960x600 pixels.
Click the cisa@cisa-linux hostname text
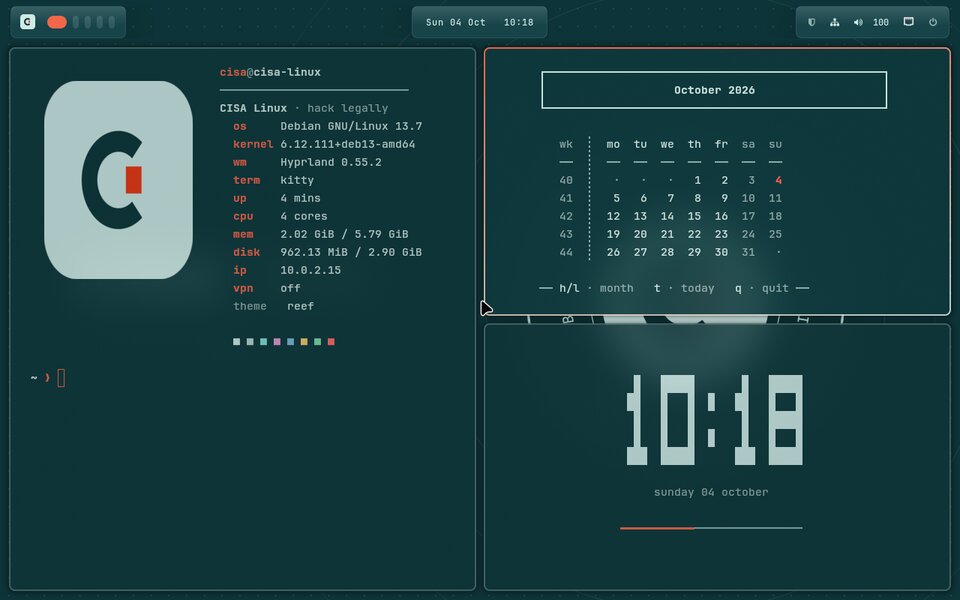(270, 72)
